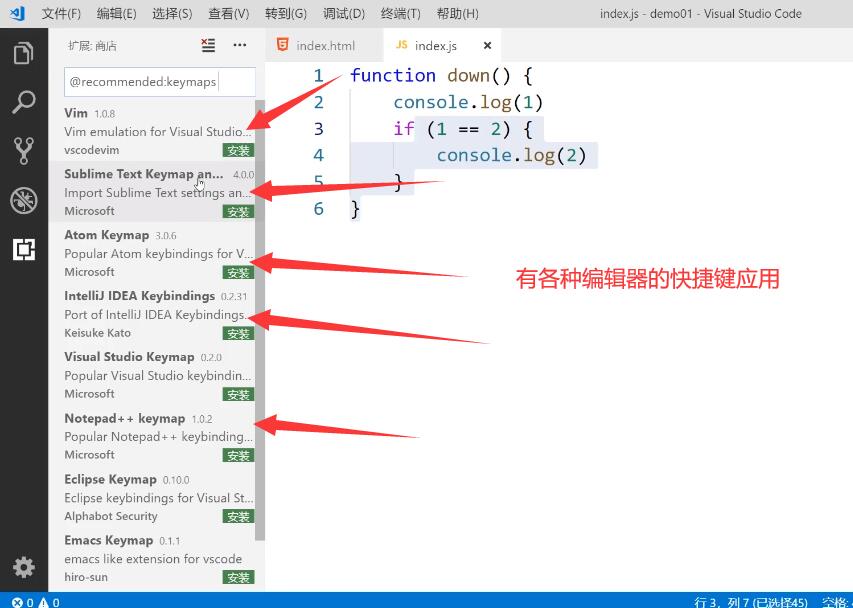Open the 选择(S) menu

point(172,14)
